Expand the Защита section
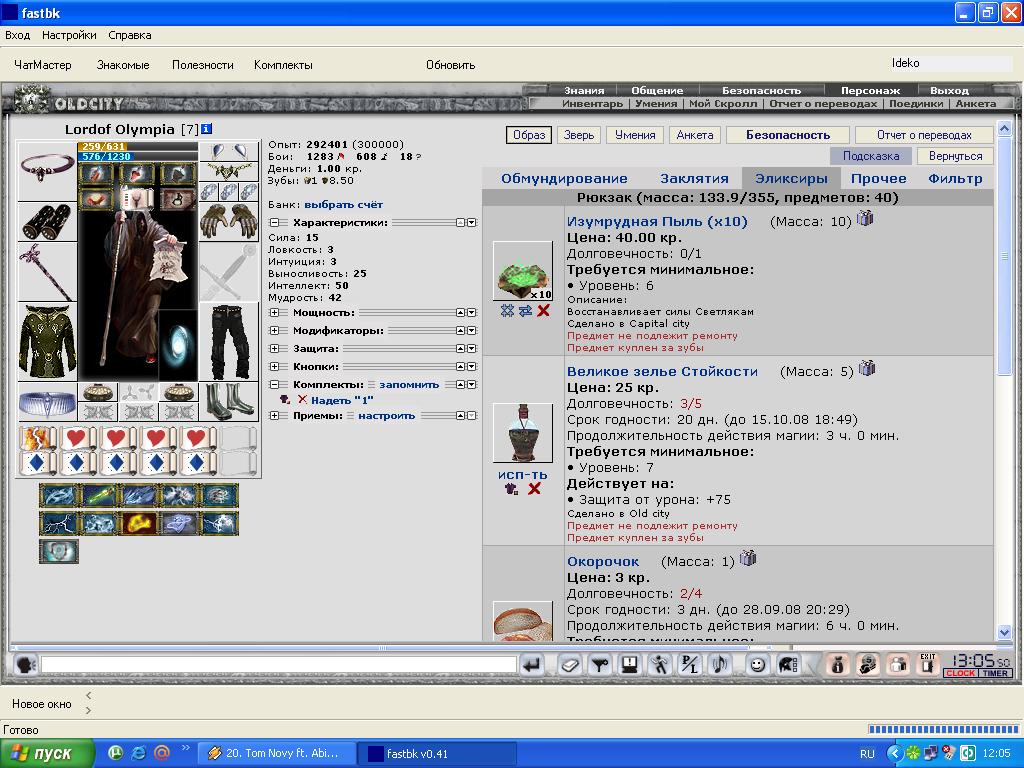The height and width of the screenshot is (768, 1024). tap(274, 349)
